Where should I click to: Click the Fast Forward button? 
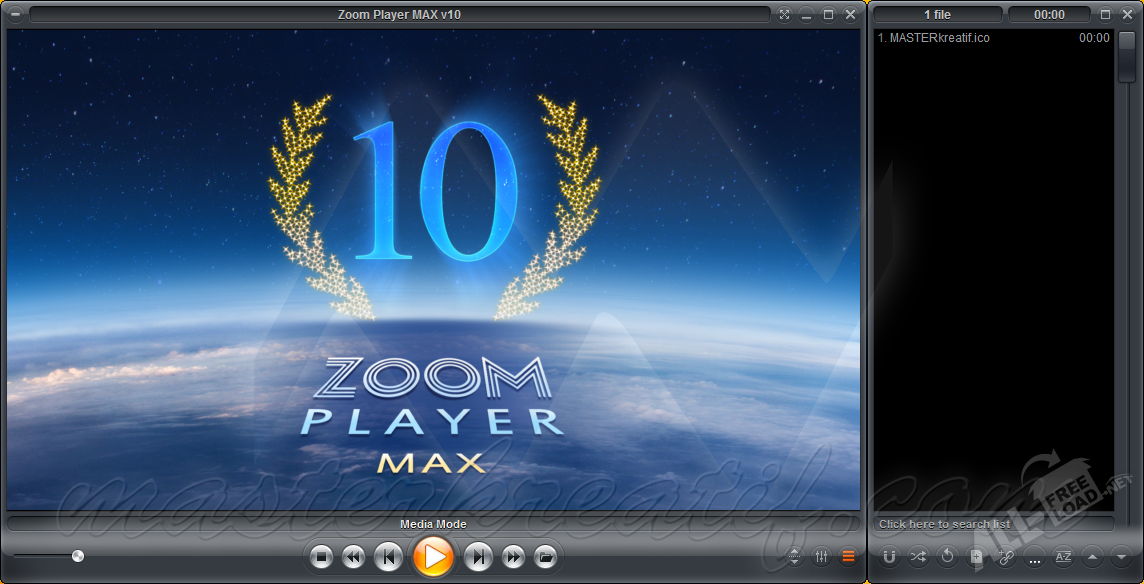click(513, 556)
